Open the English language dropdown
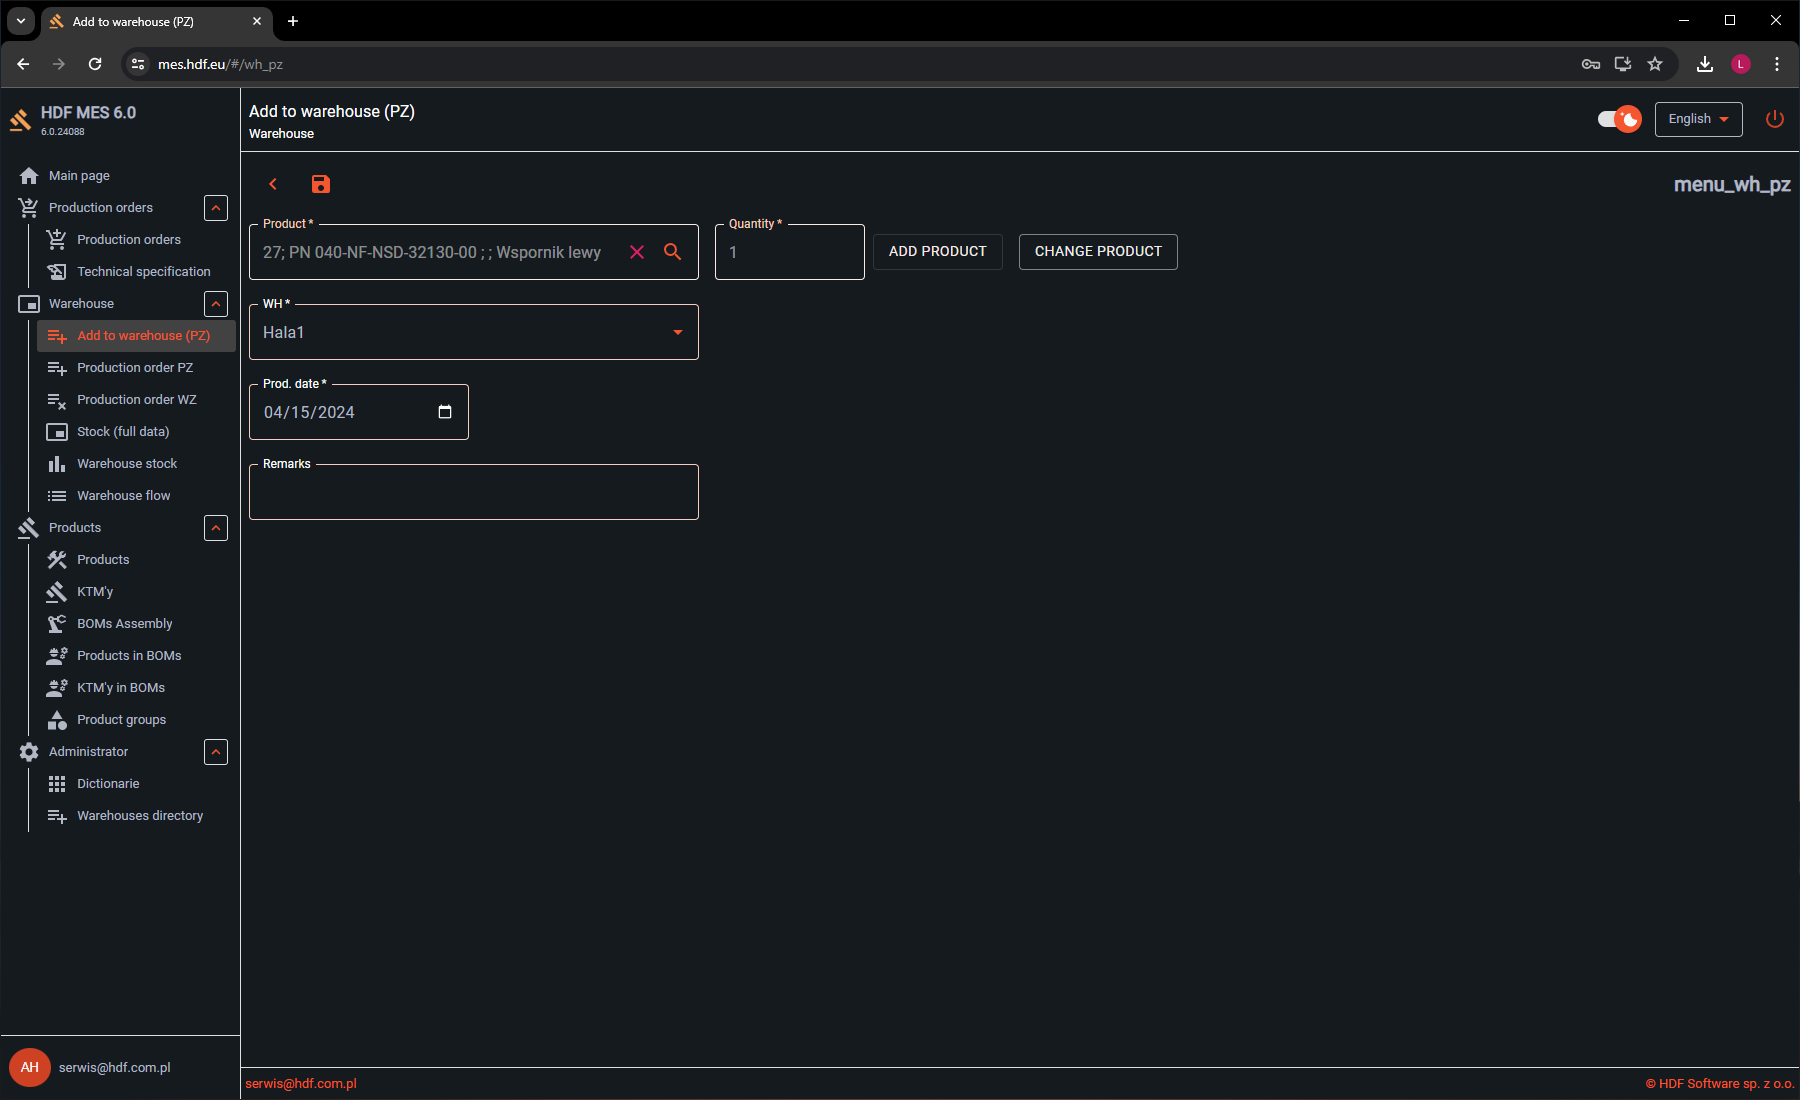This screenshot has width=1800, height=1100. (1698, 119)
